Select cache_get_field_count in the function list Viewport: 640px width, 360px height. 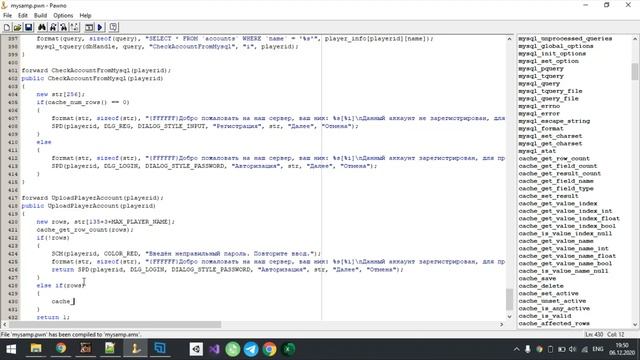click(x=558, y=166)
